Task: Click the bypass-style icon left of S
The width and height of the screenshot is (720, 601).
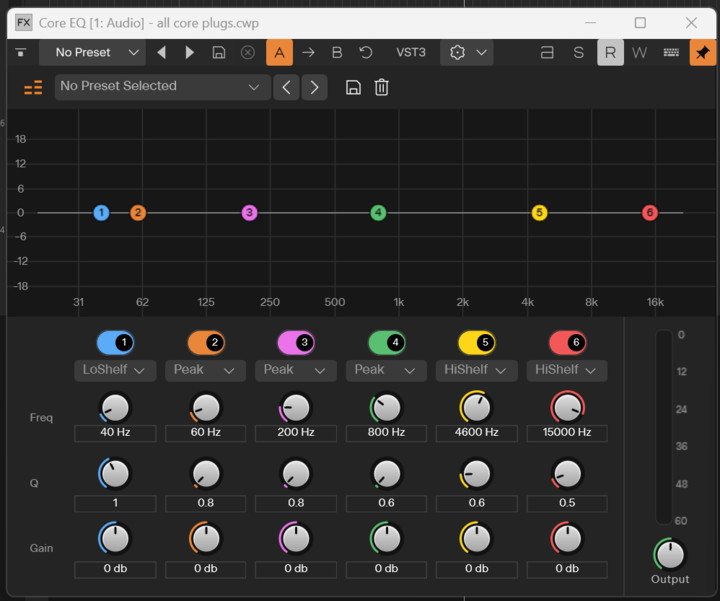Action: tap(547, 52)
